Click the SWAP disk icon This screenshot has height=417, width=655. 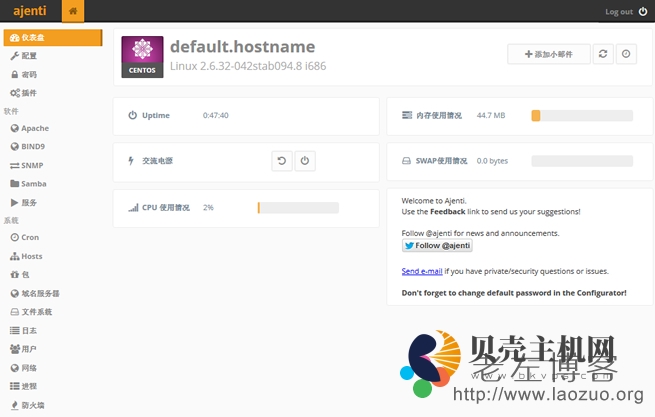click(406, 161)
